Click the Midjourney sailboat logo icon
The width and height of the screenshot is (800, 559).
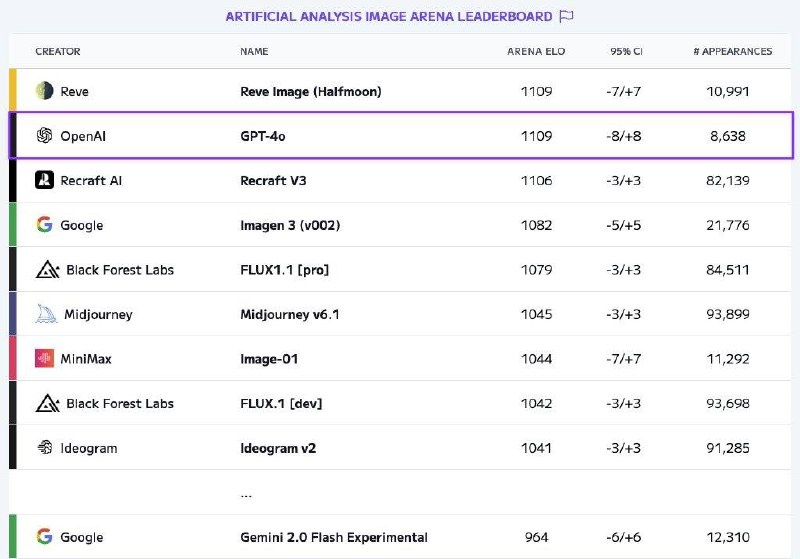point(46,314)
